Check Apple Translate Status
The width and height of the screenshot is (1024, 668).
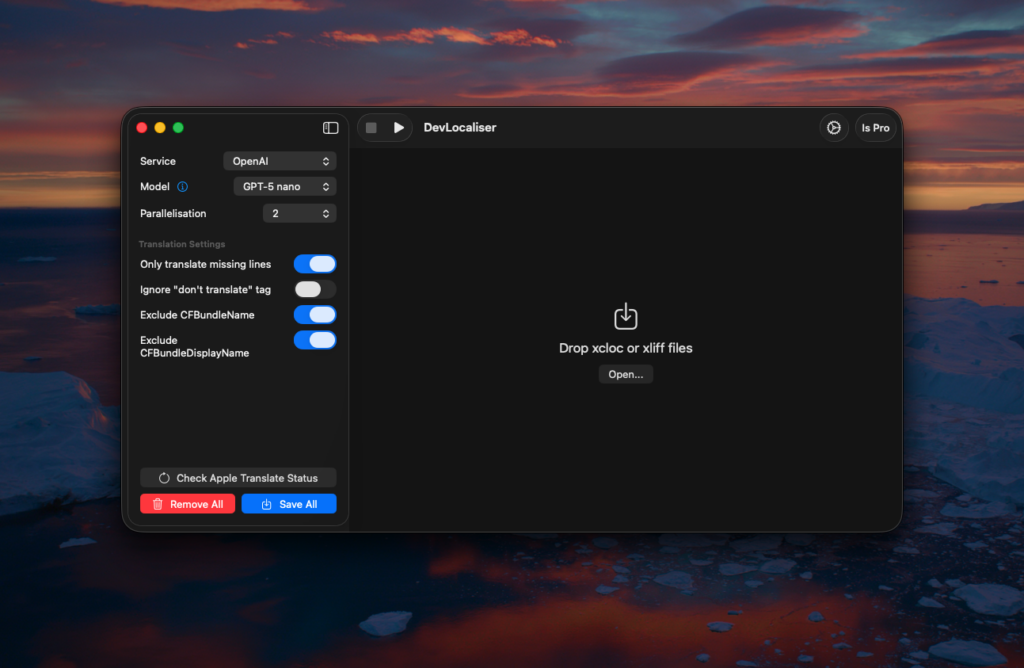(238, 478)
